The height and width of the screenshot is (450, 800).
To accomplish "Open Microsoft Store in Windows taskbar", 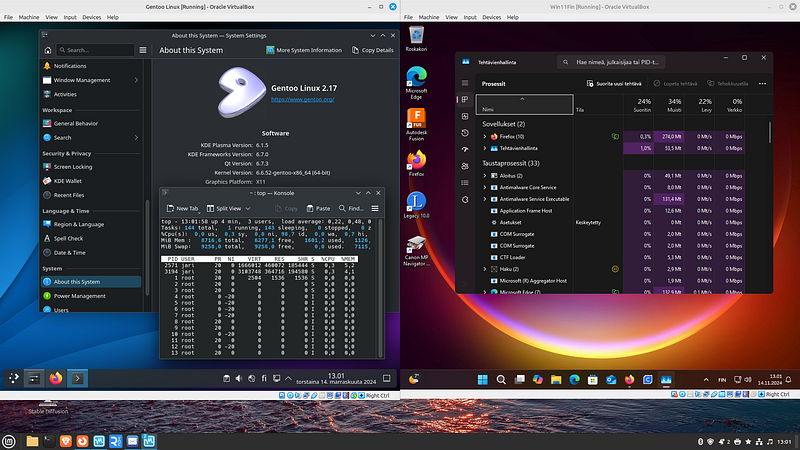I will point(592,380).
